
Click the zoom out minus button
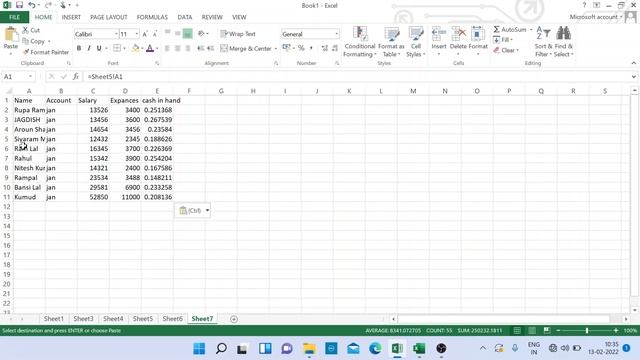click(x=558, y=330)
